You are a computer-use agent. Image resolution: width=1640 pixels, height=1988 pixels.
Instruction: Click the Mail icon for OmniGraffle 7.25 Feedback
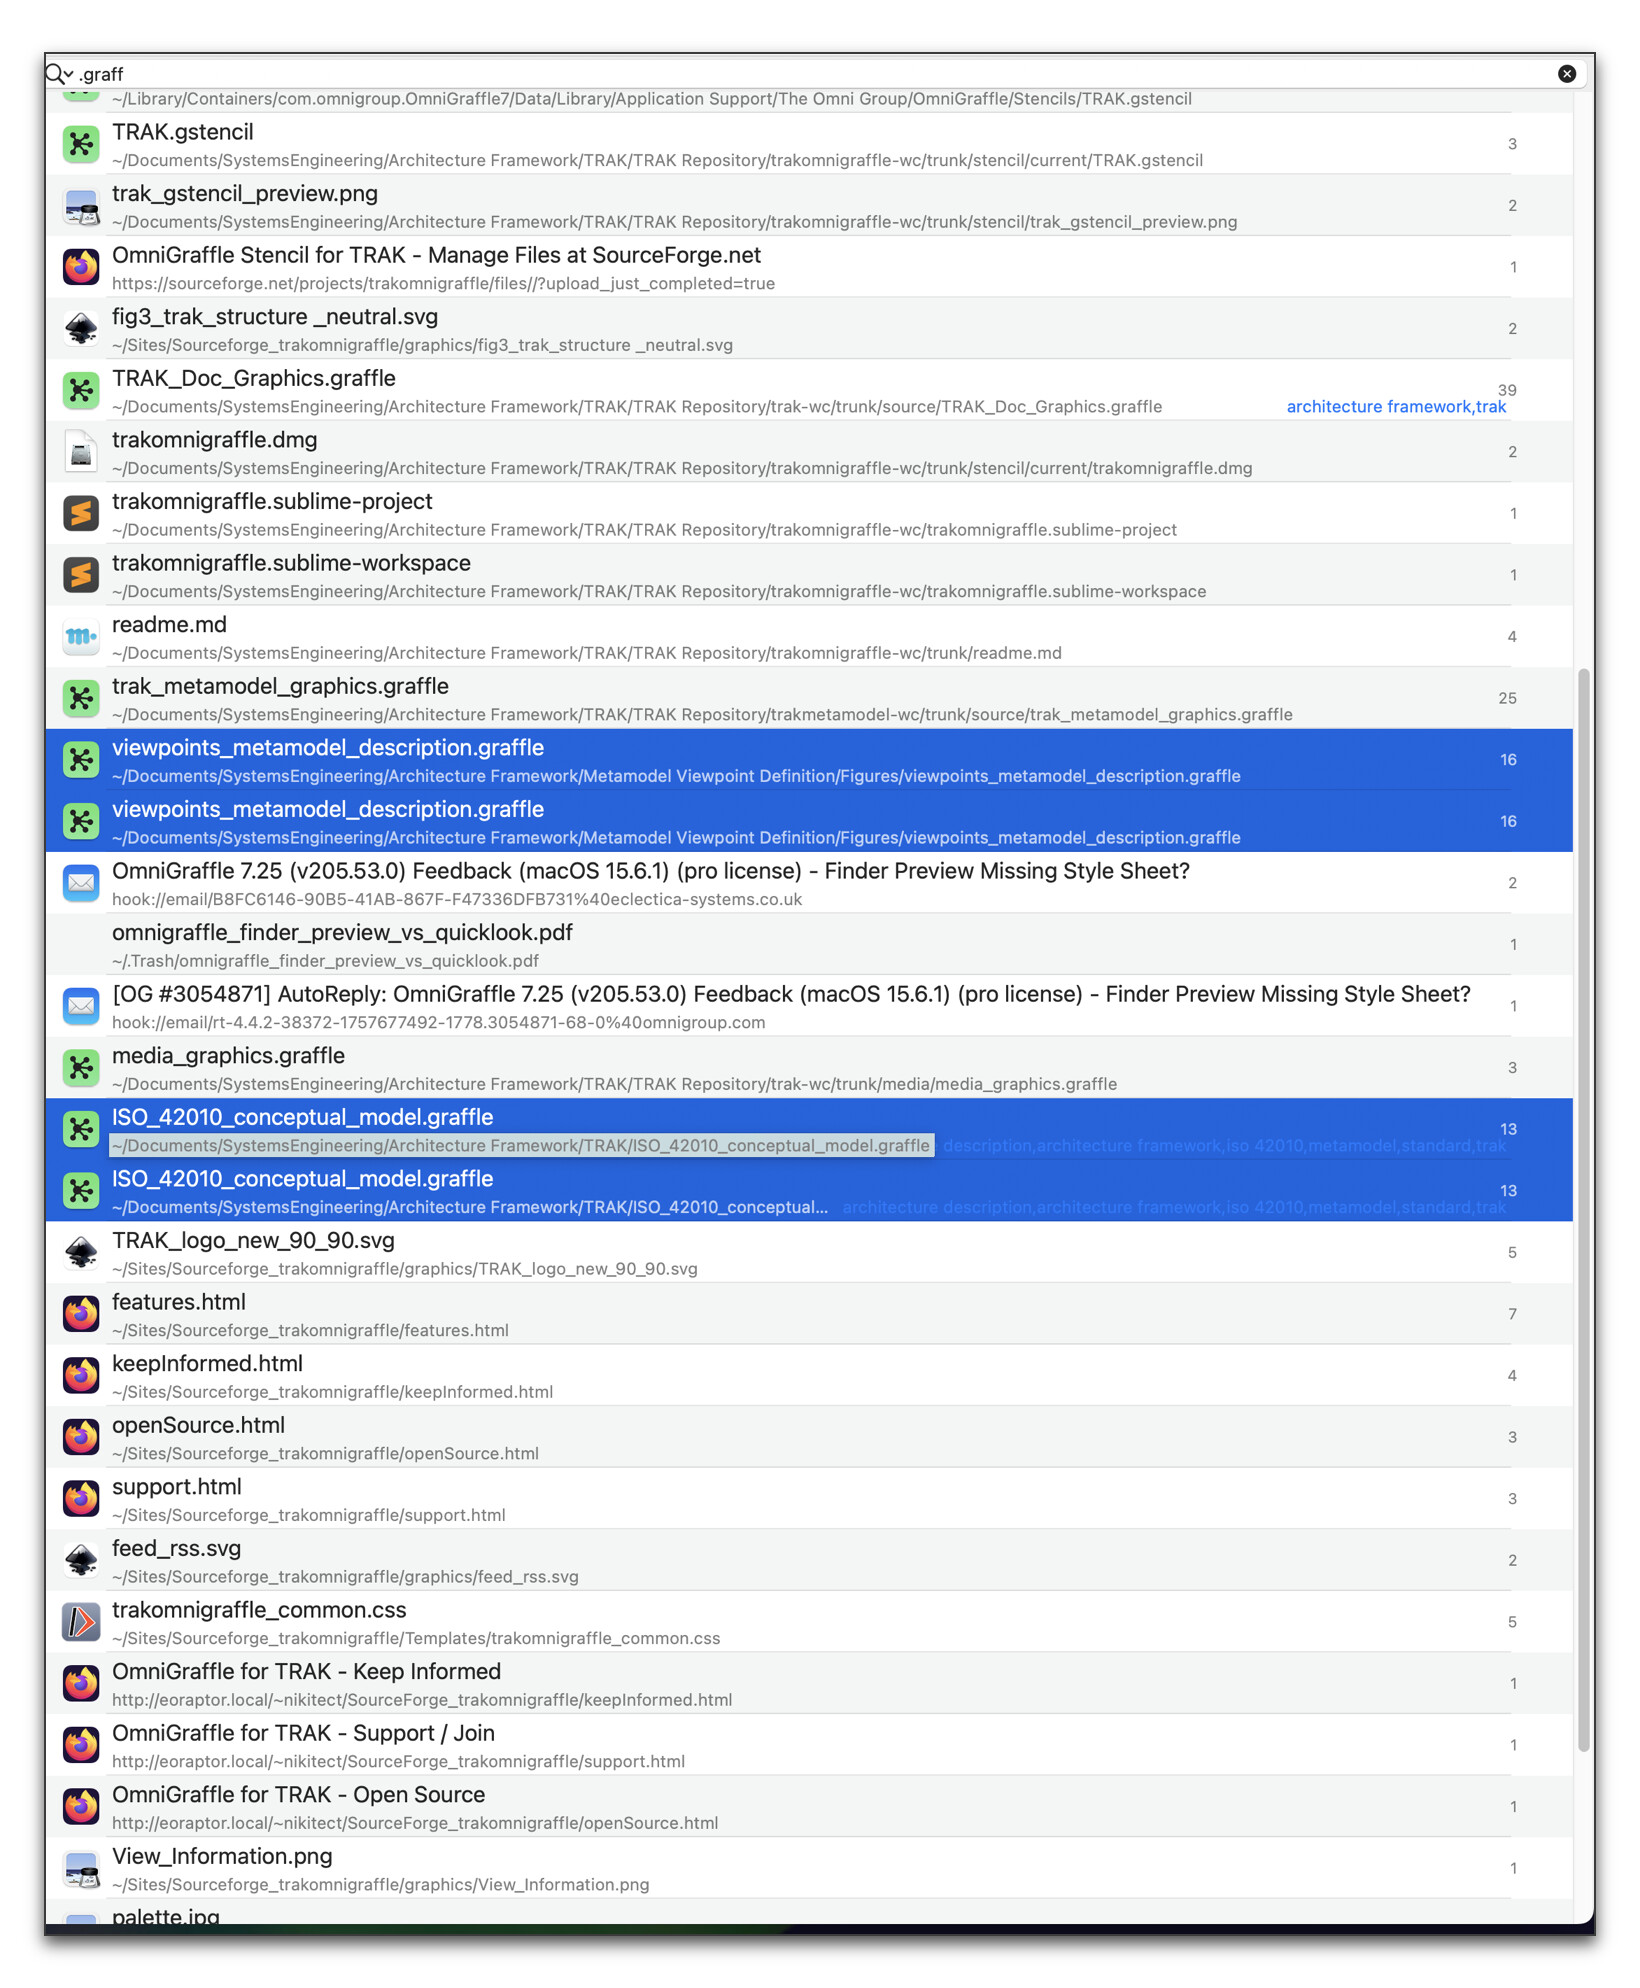(81, 883)
